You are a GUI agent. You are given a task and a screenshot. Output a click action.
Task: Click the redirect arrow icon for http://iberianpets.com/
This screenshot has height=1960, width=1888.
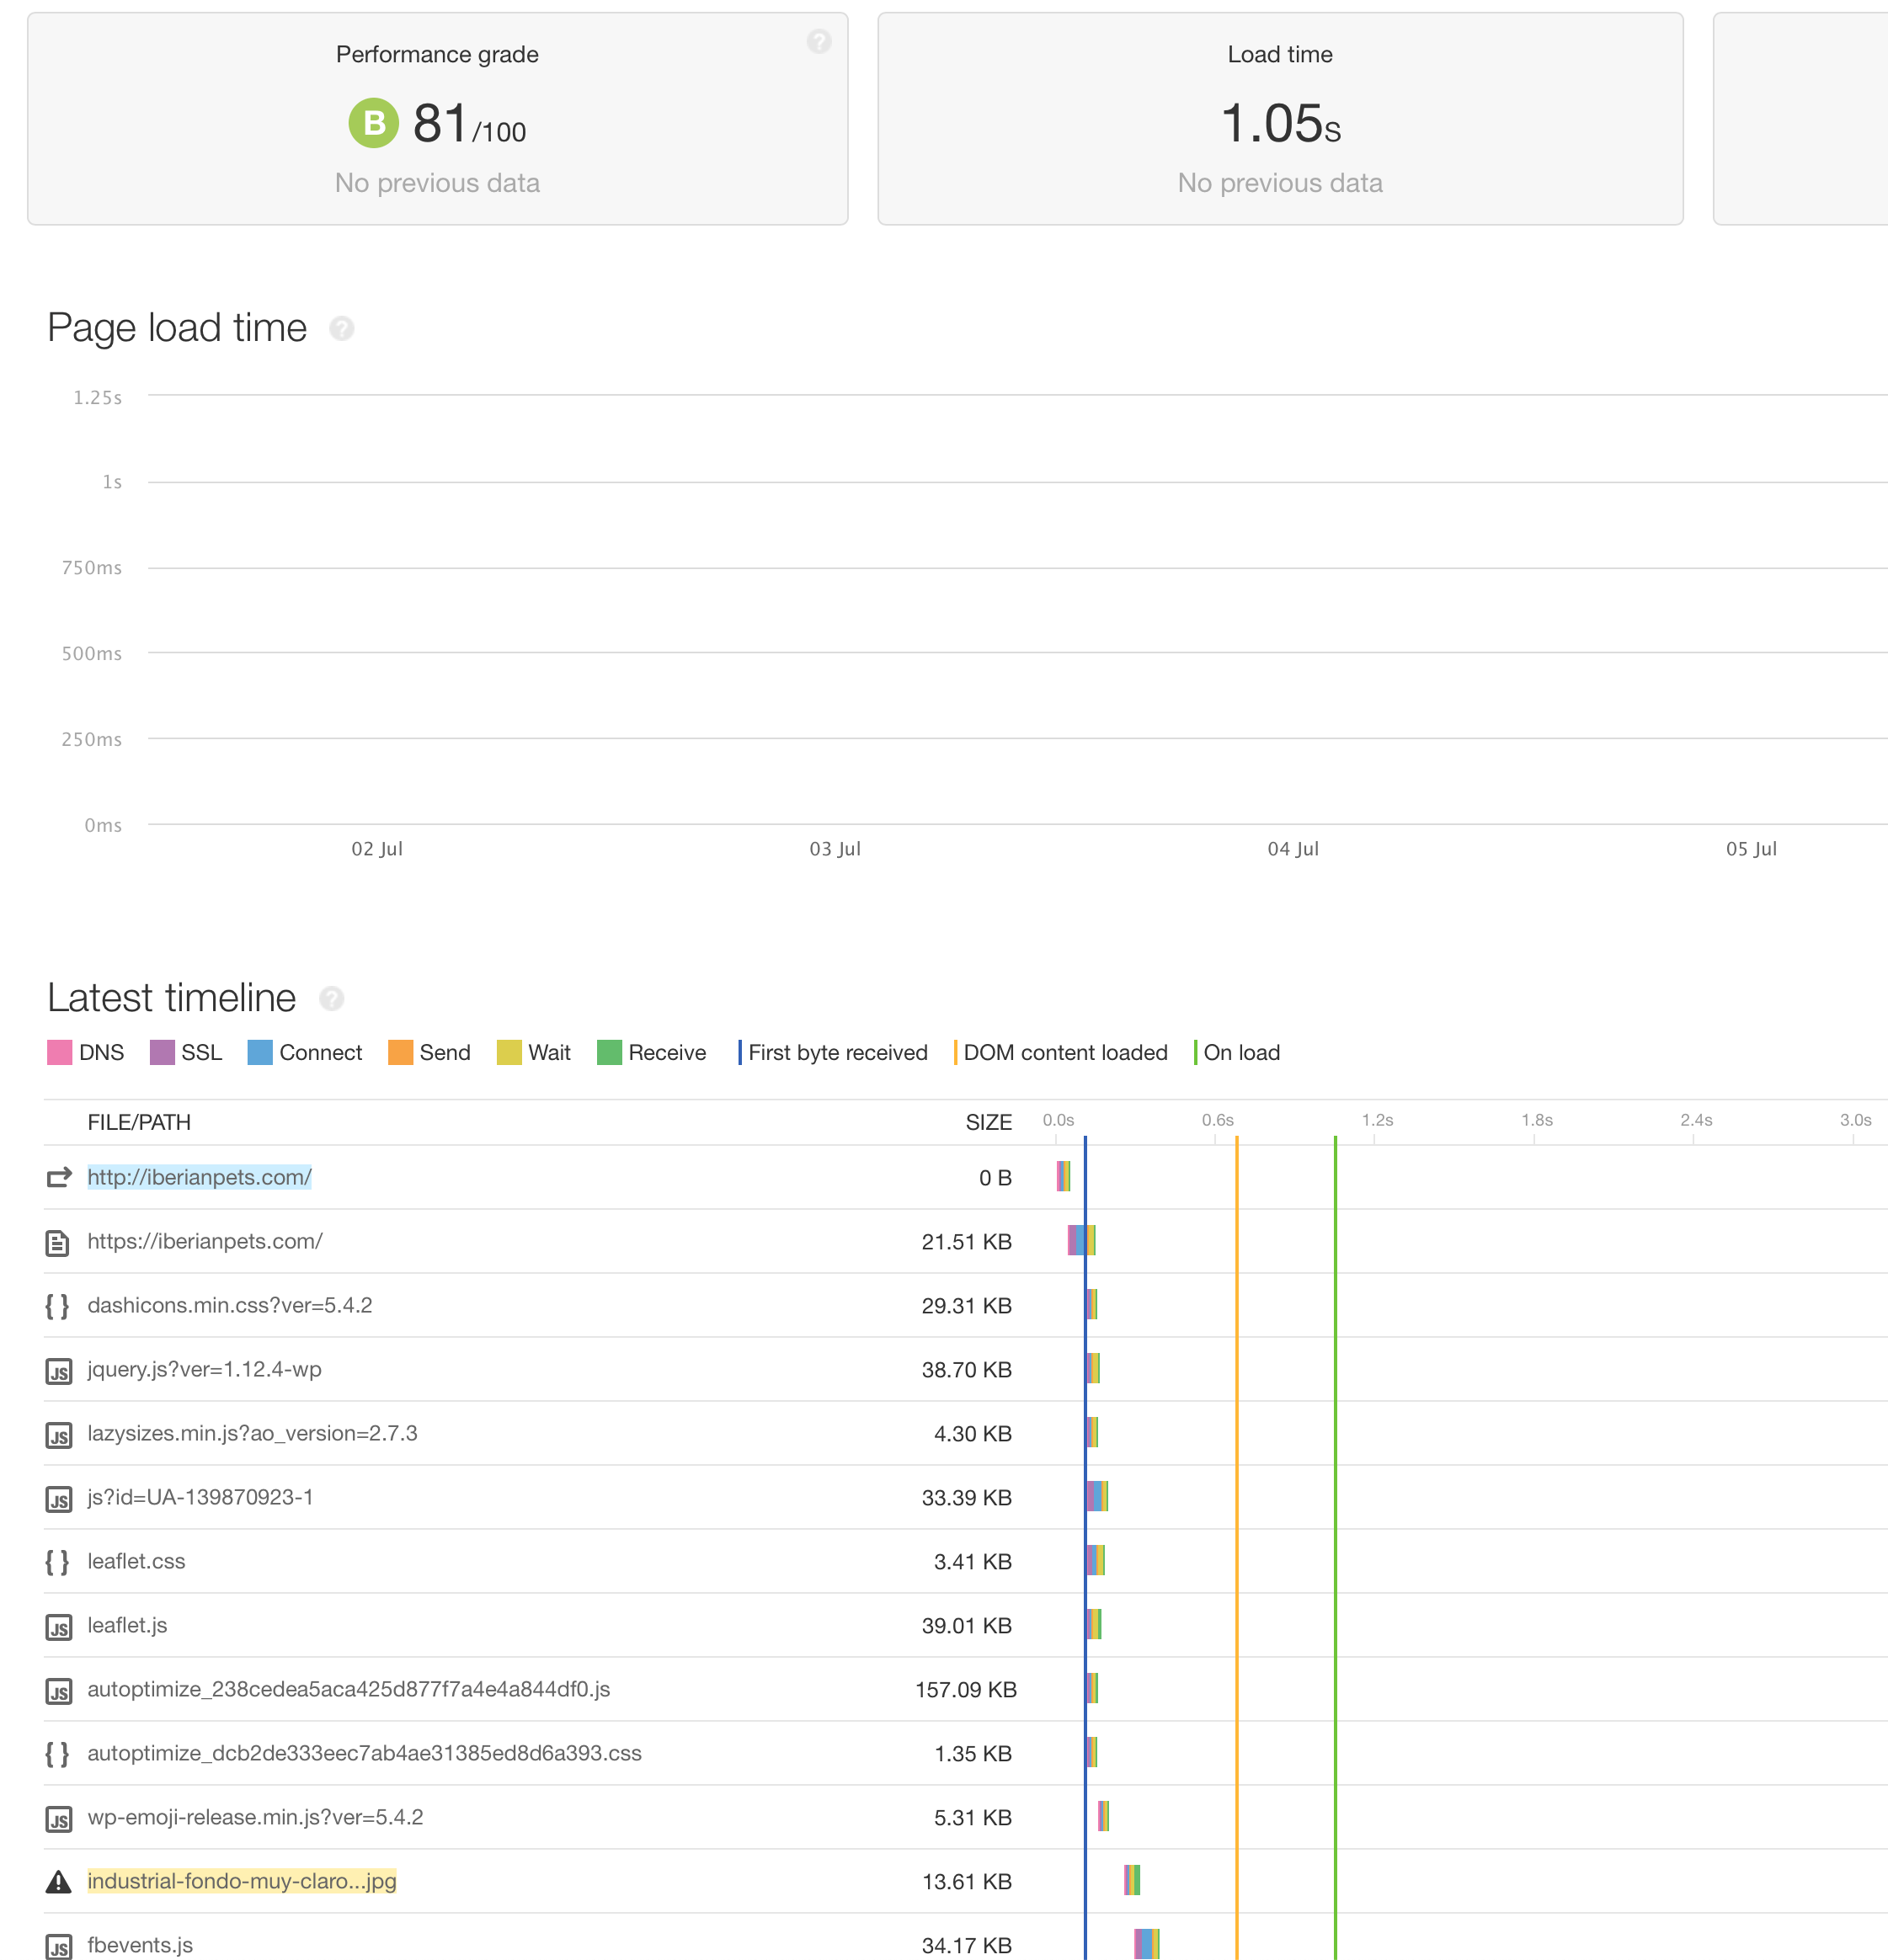click(59, 1177)
